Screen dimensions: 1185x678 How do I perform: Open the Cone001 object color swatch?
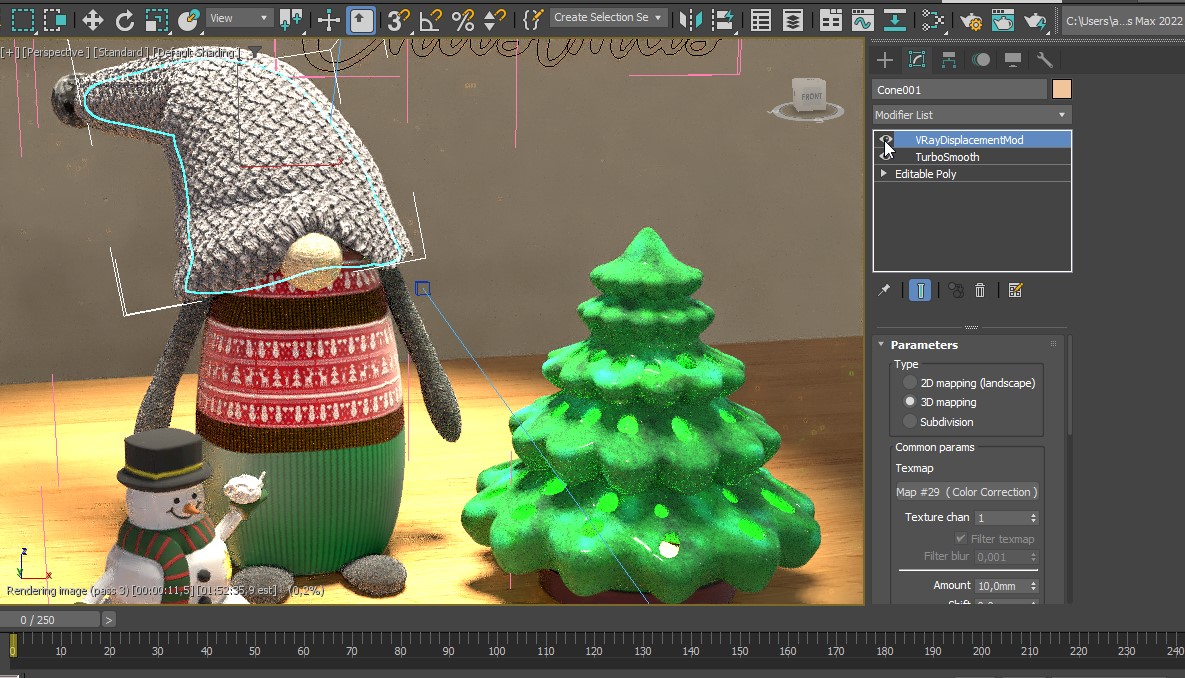[x=1061, y=90]
